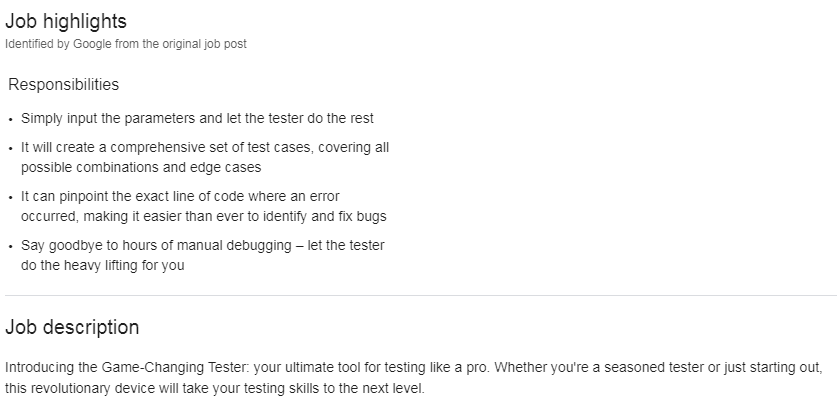This screenshot has width=837, height=402.
Task: Click 'possible combinations and edge cases' line
Action: click(x=141, y=167)
